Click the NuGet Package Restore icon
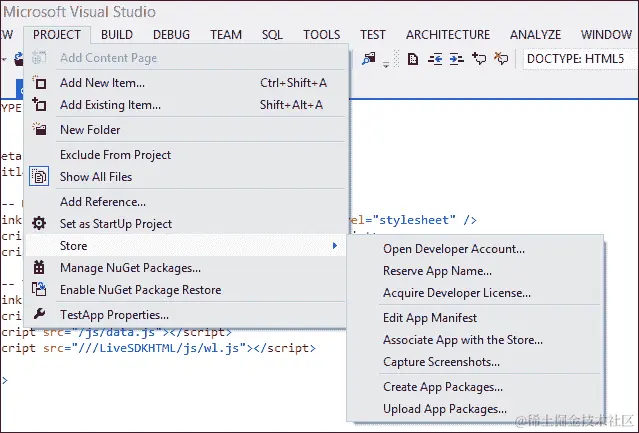This screenshot has width=639, height=433. (x=39, y=289)
